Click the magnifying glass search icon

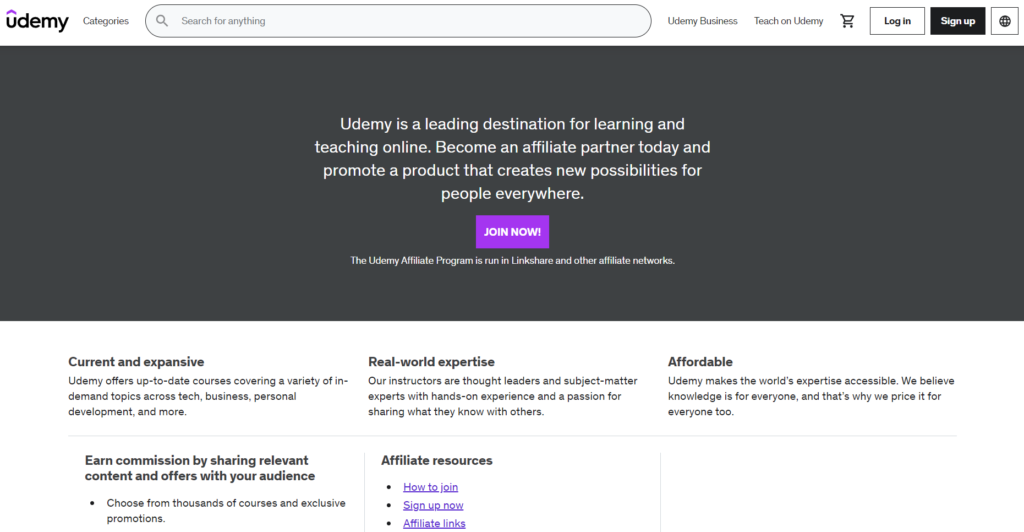tap(162, 21)
